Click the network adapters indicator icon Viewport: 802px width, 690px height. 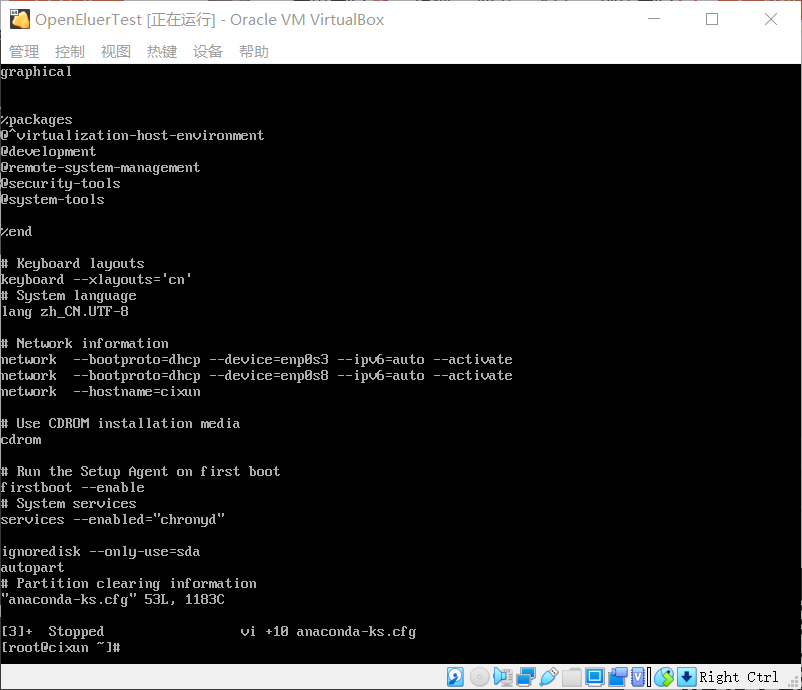pos(526,677)
